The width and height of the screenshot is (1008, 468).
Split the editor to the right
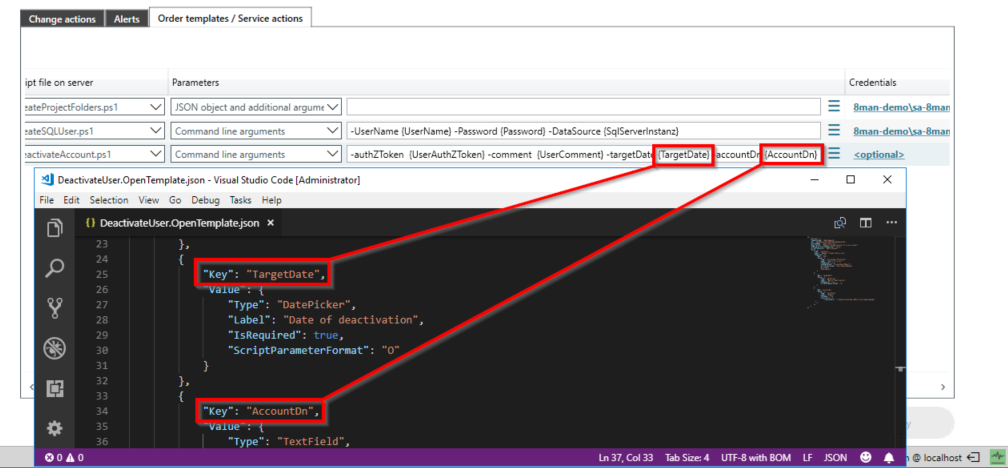pos(866,222)
